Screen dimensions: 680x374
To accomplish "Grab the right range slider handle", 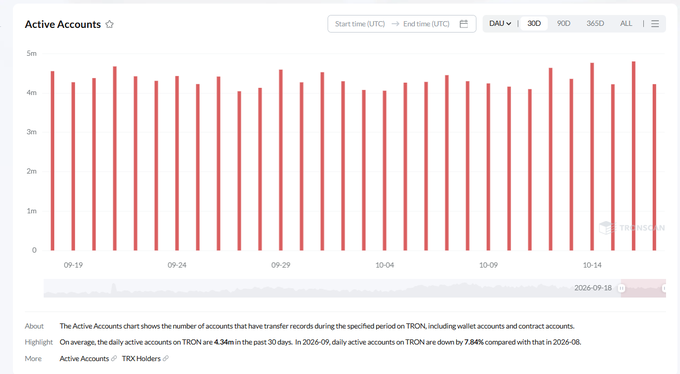I will click(x=664, y=288).
